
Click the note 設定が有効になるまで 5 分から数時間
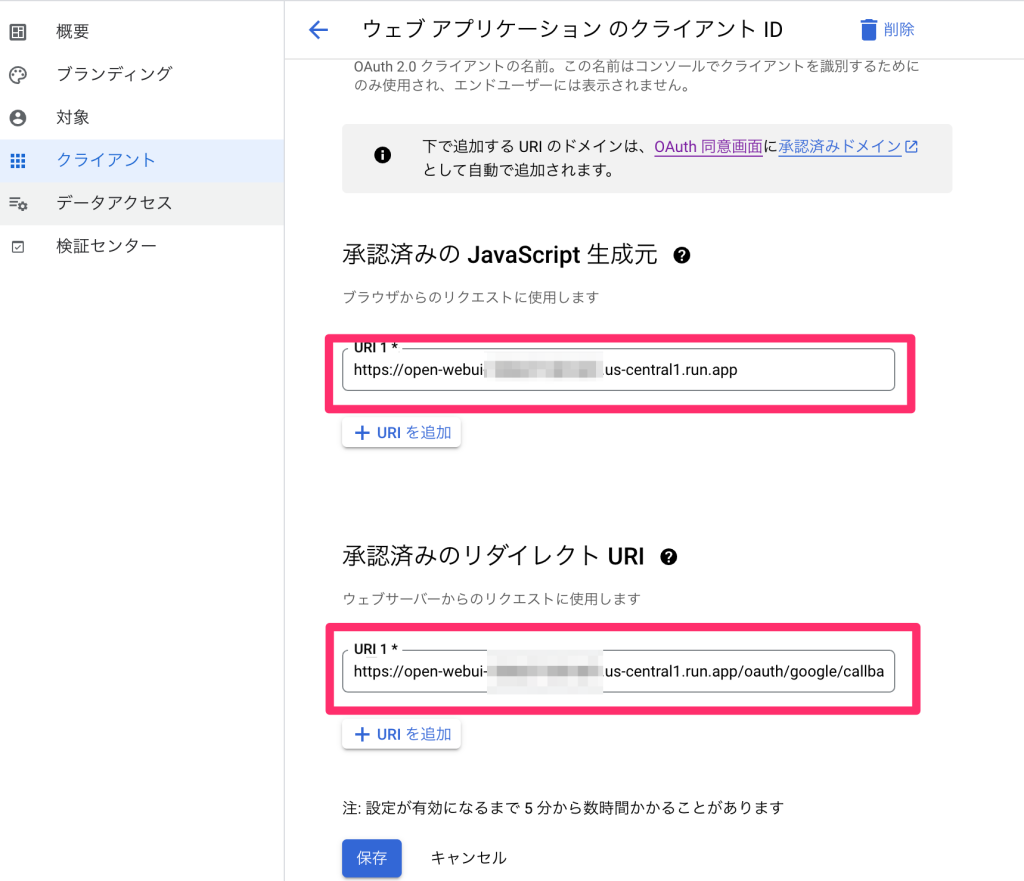563,809
